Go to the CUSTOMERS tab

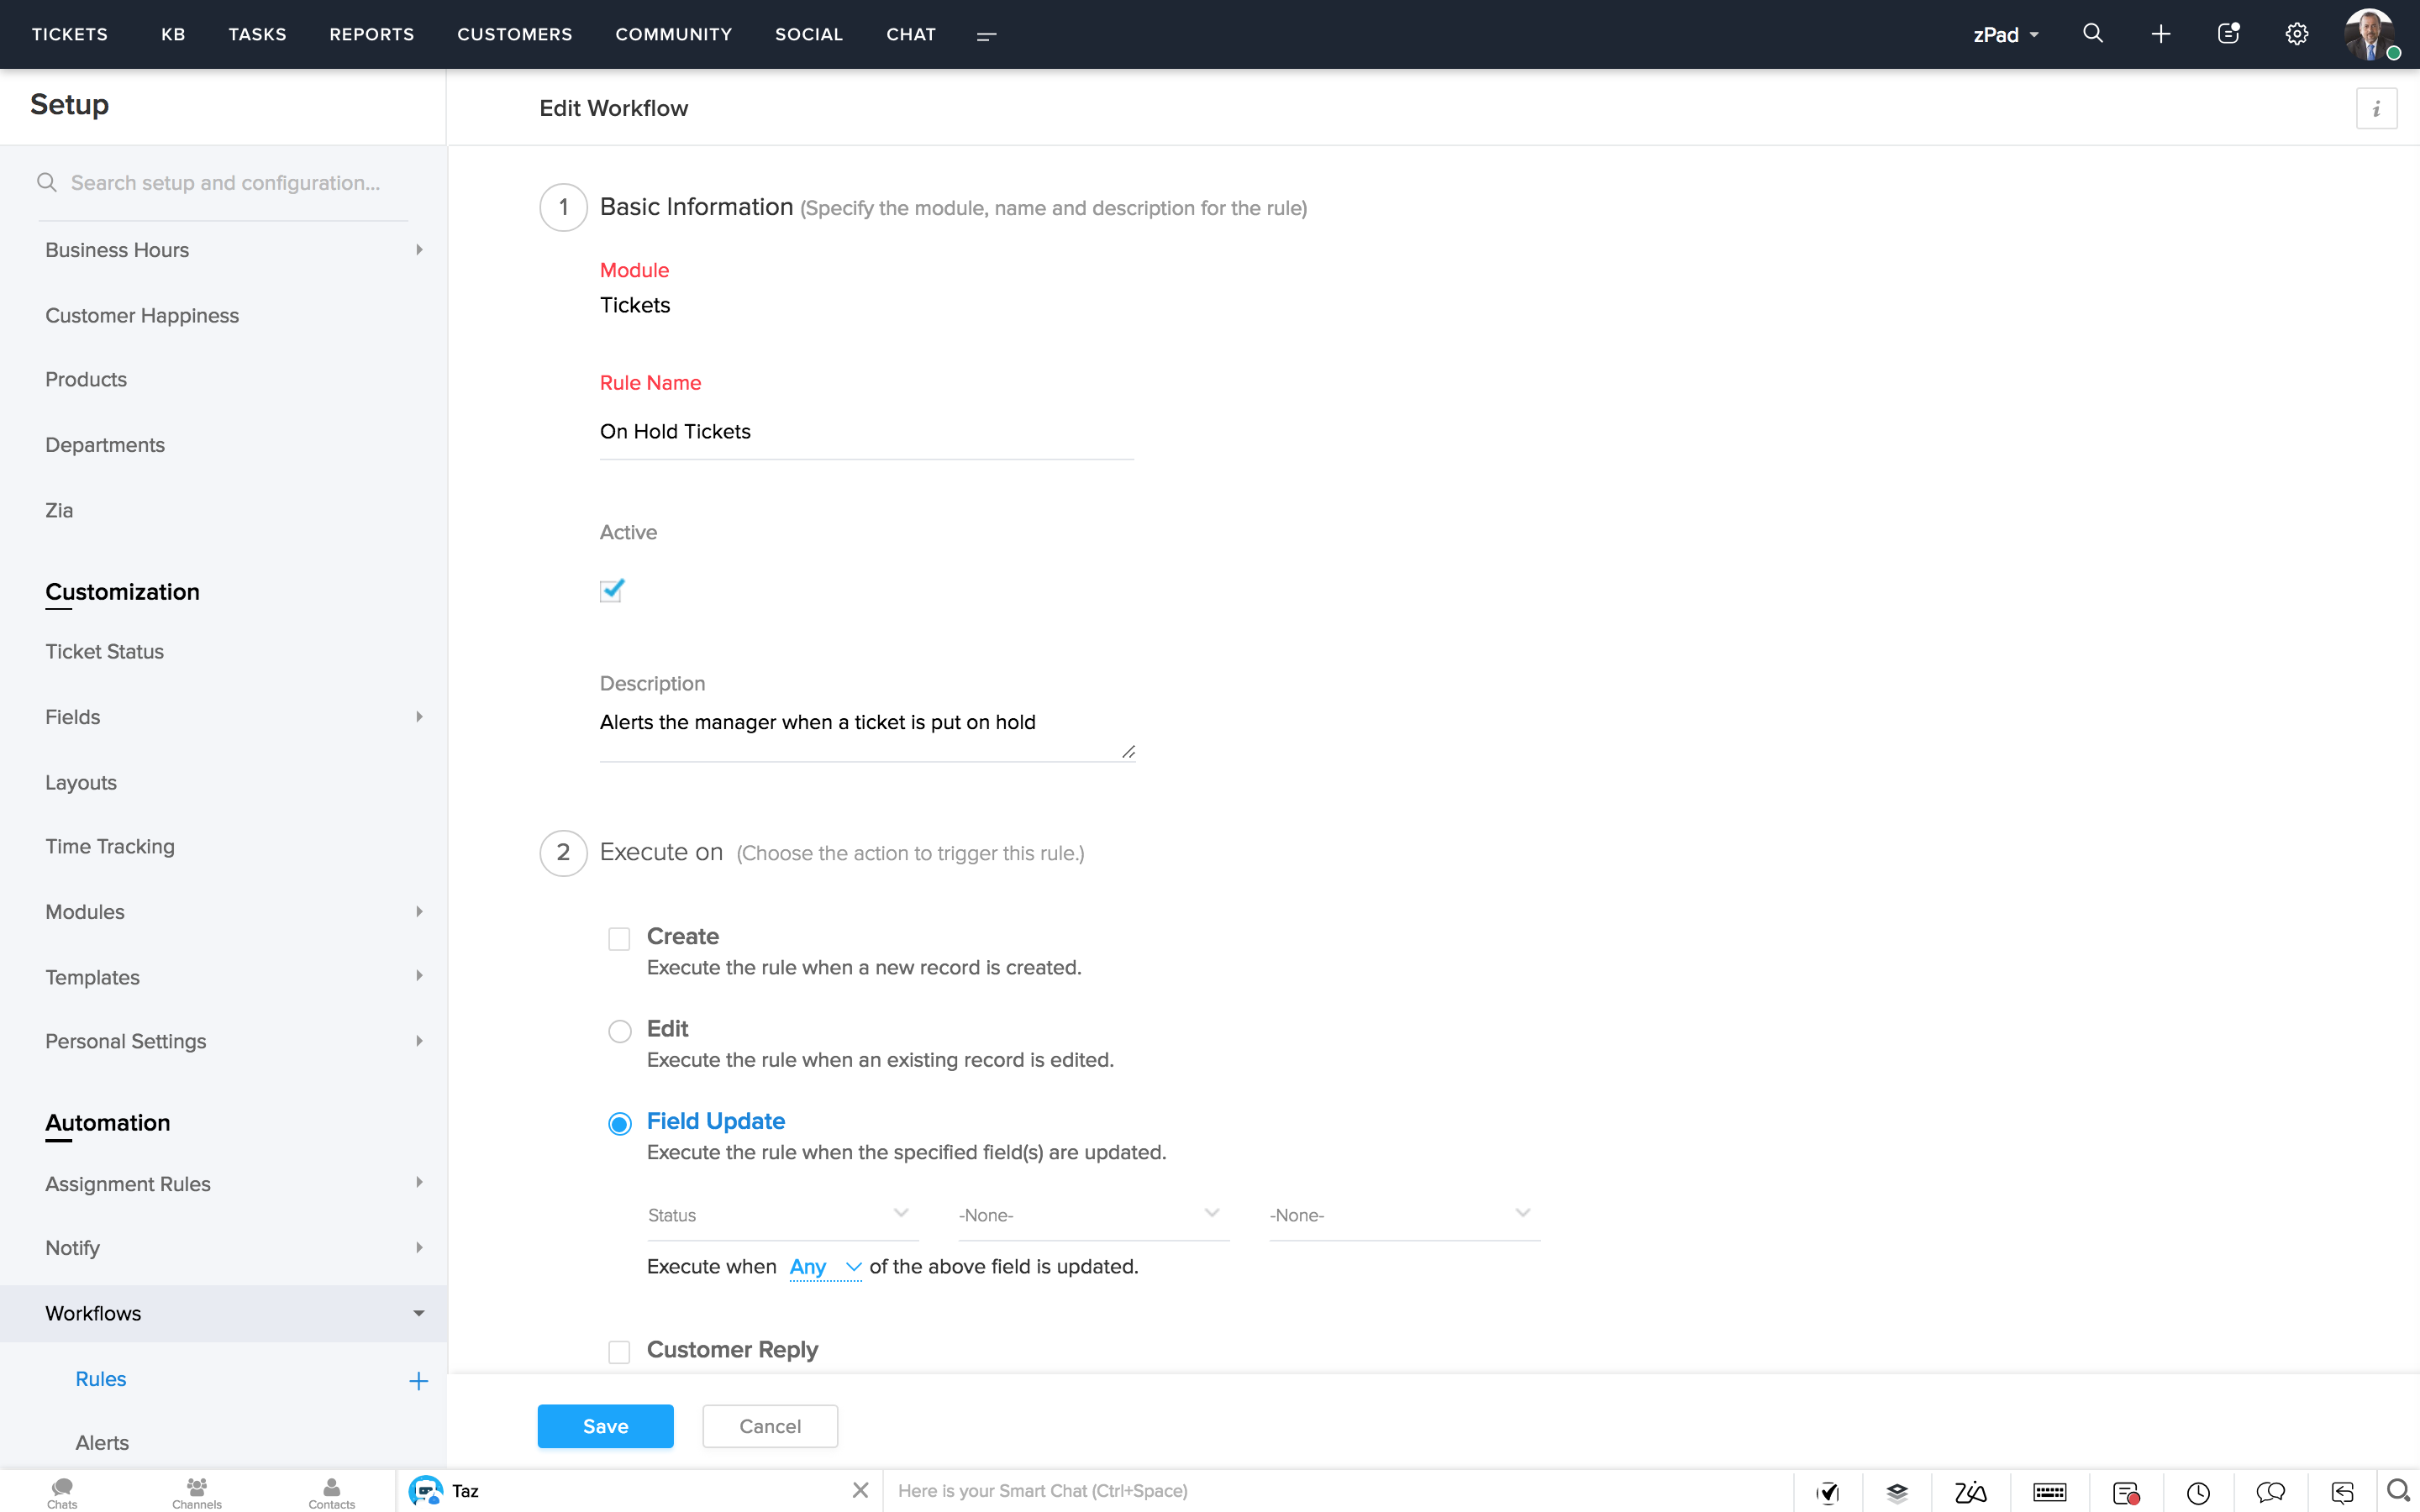click(x=514, y=34)
